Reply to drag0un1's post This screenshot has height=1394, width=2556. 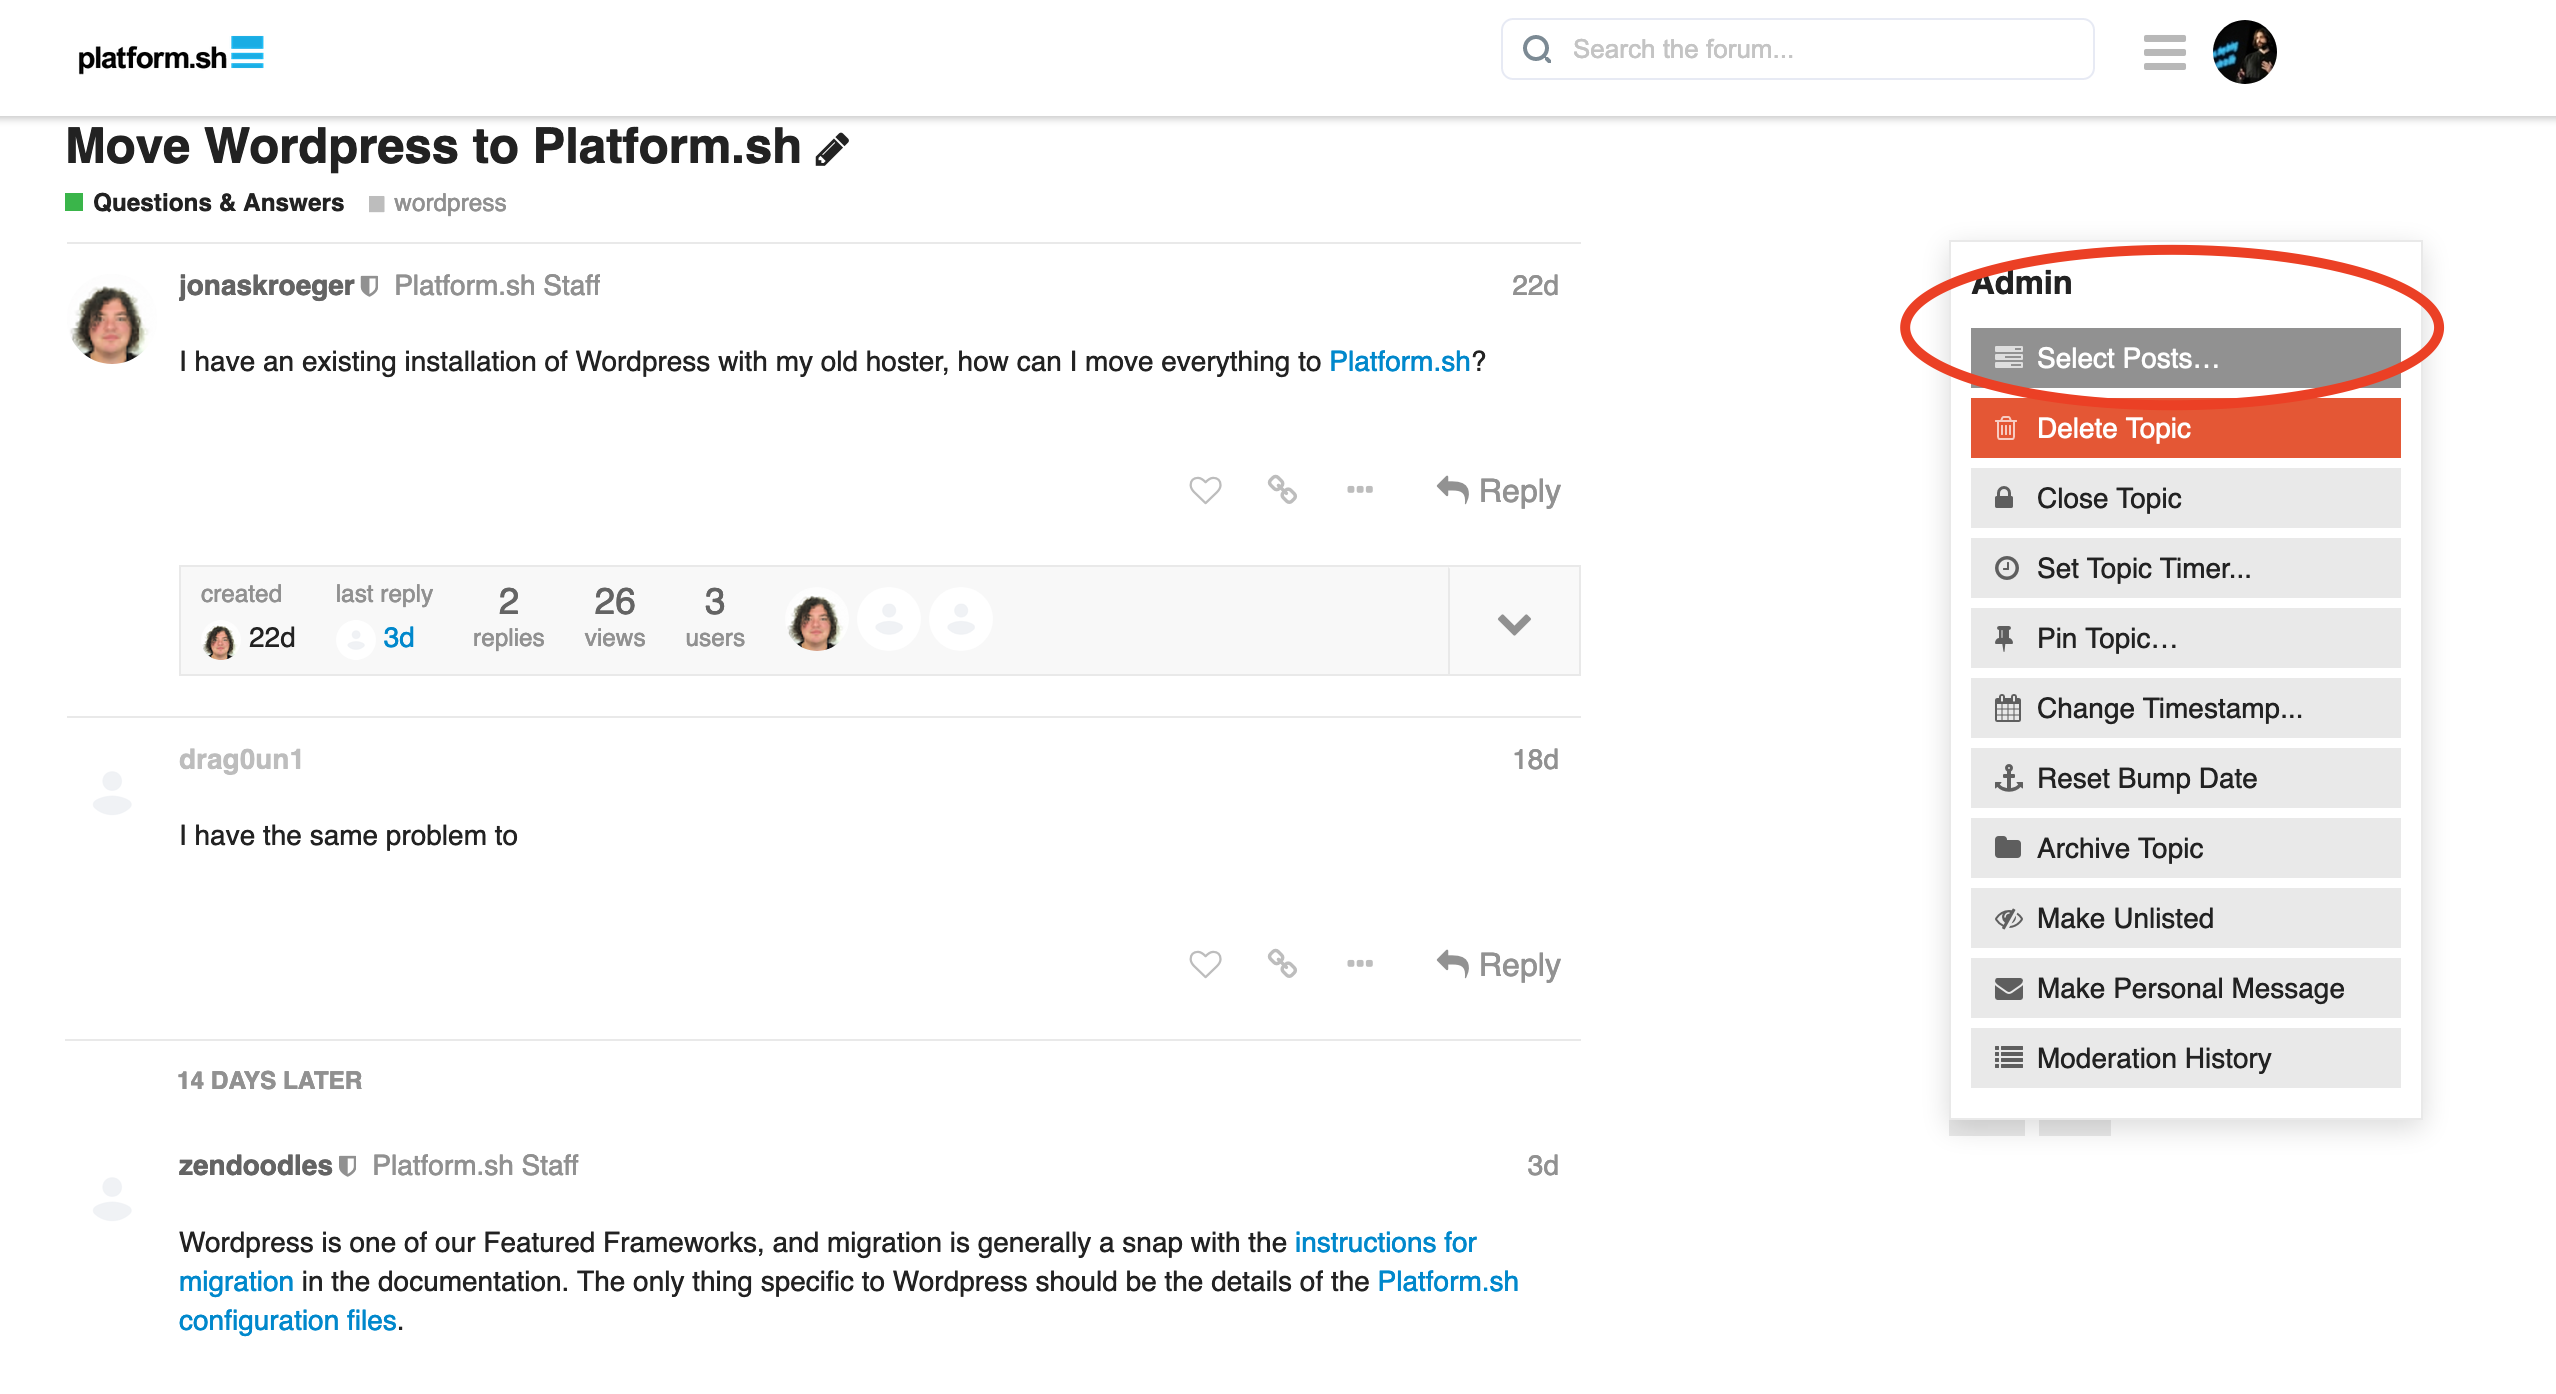point(1498,965)
